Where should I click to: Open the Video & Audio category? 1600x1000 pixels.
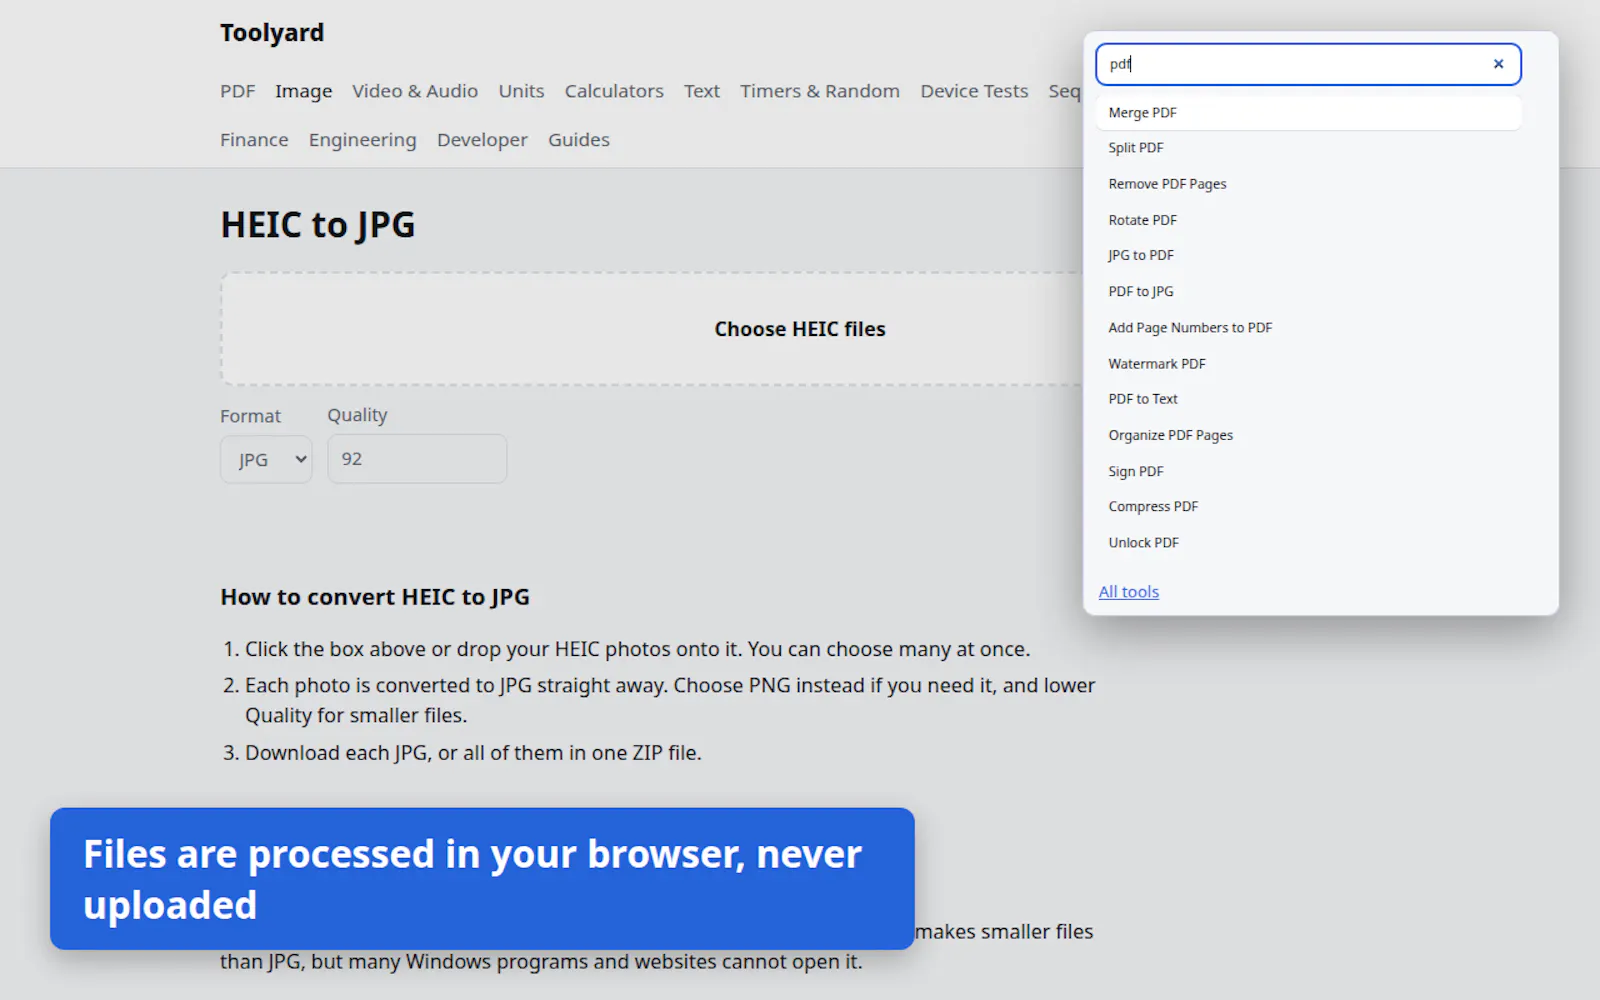415,91
